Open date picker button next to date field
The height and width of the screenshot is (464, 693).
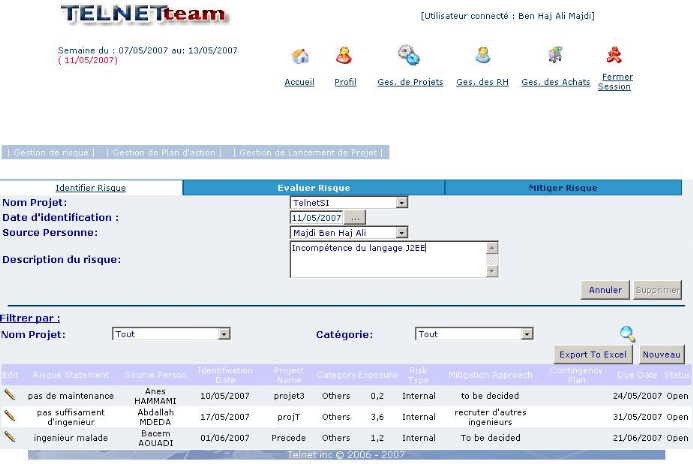point(356,217)
